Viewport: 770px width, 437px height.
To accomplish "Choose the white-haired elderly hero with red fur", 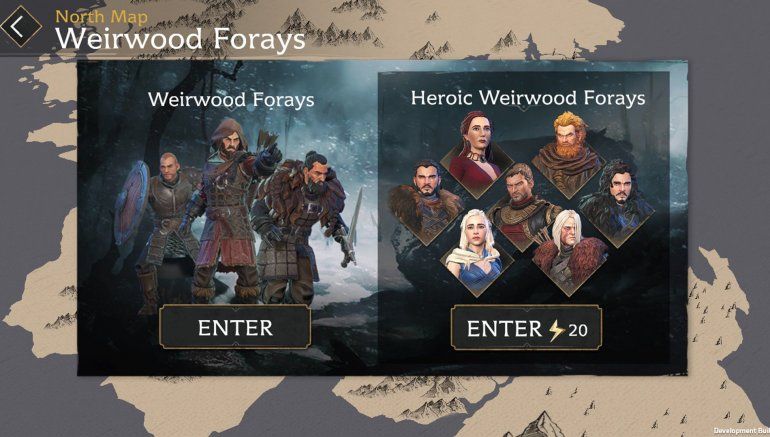I will pos(570,253).
